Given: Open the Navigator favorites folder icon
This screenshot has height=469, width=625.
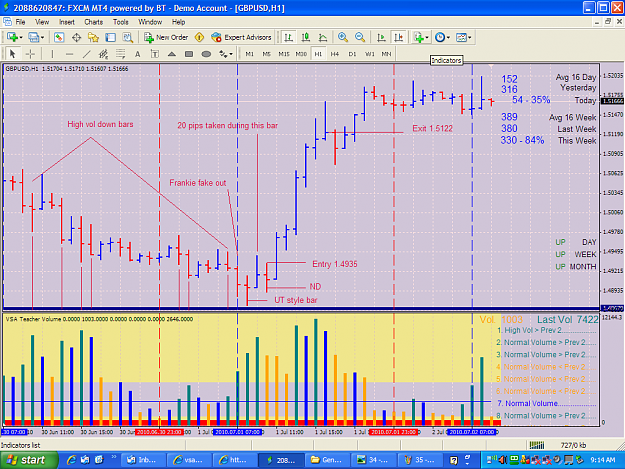Looking at the screenshot, I should [x=93, y=37].
